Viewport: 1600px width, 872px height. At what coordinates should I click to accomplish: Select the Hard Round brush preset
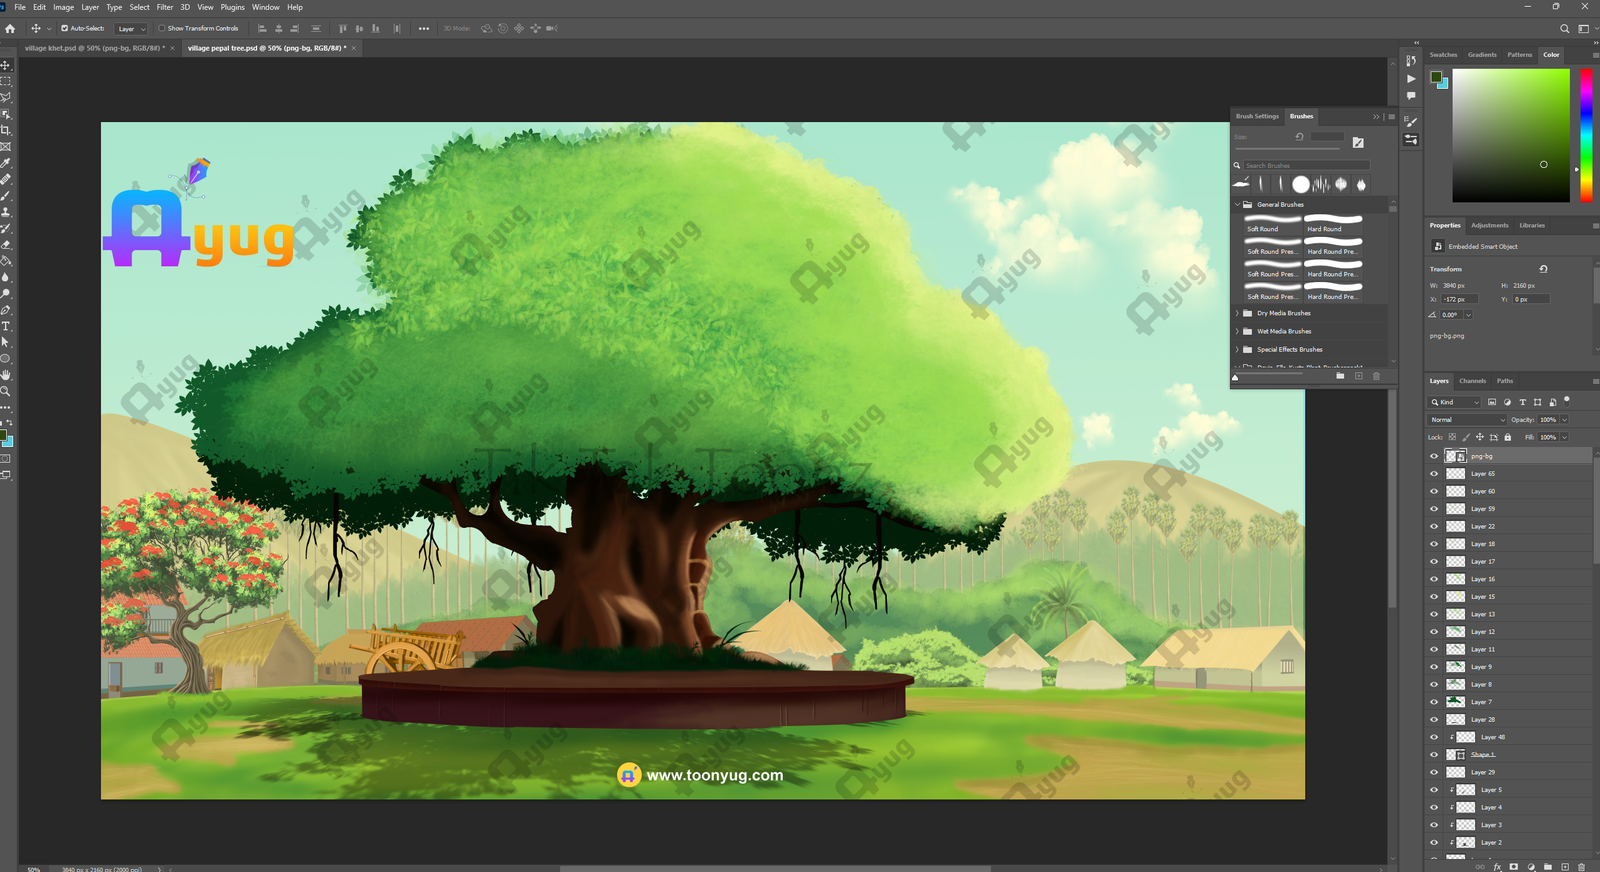tap(1333, 222)
